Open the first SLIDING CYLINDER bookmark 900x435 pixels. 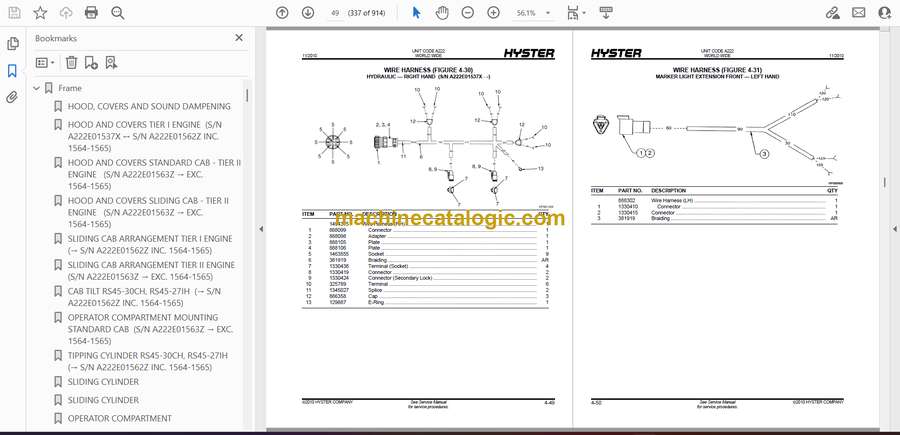(103, 382)
